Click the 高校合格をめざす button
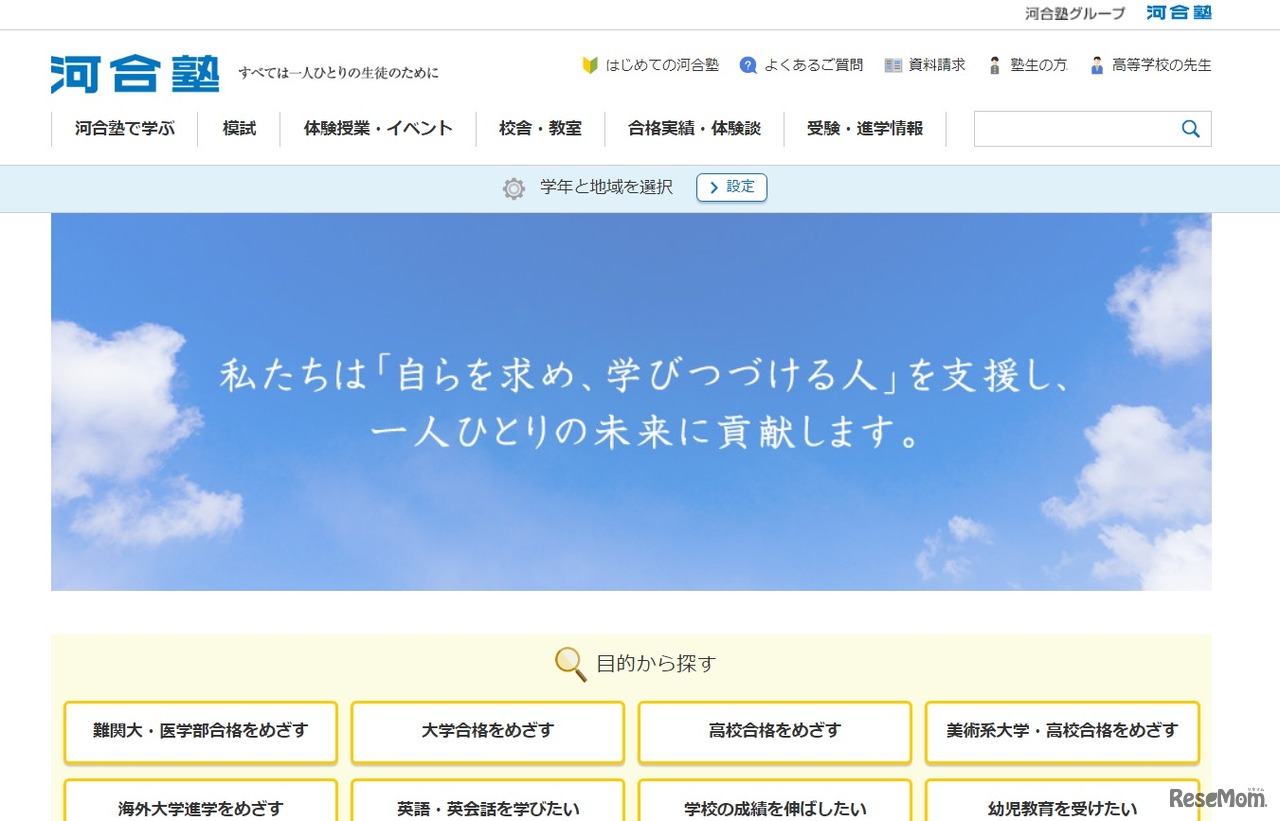The height and width of the screenshot is (821, 1280). click(774, 732)
